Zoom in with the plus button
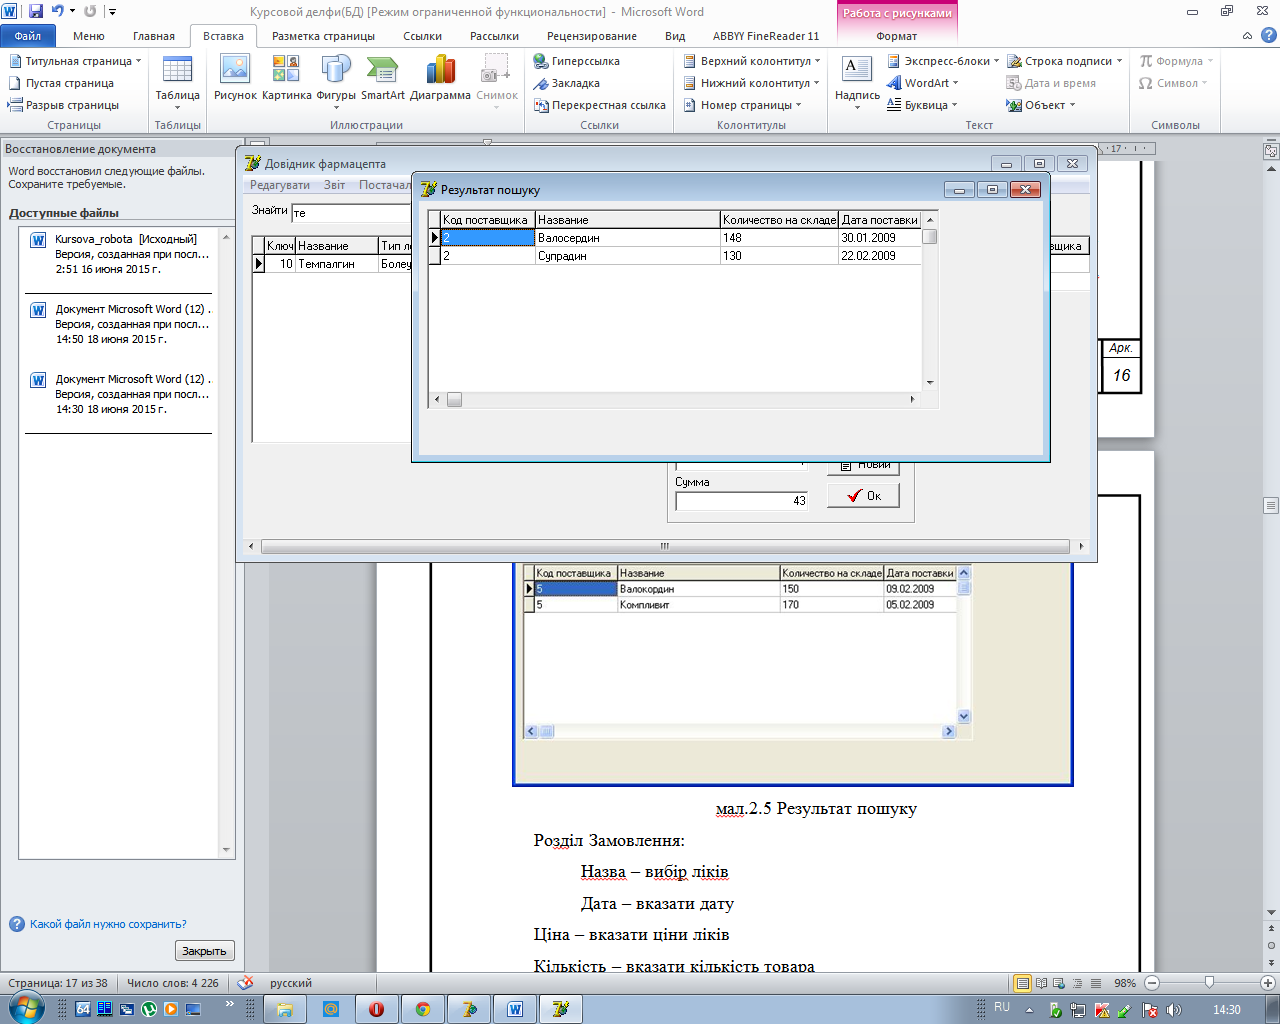The image size is (1280, 1024). click(1266, 983)
